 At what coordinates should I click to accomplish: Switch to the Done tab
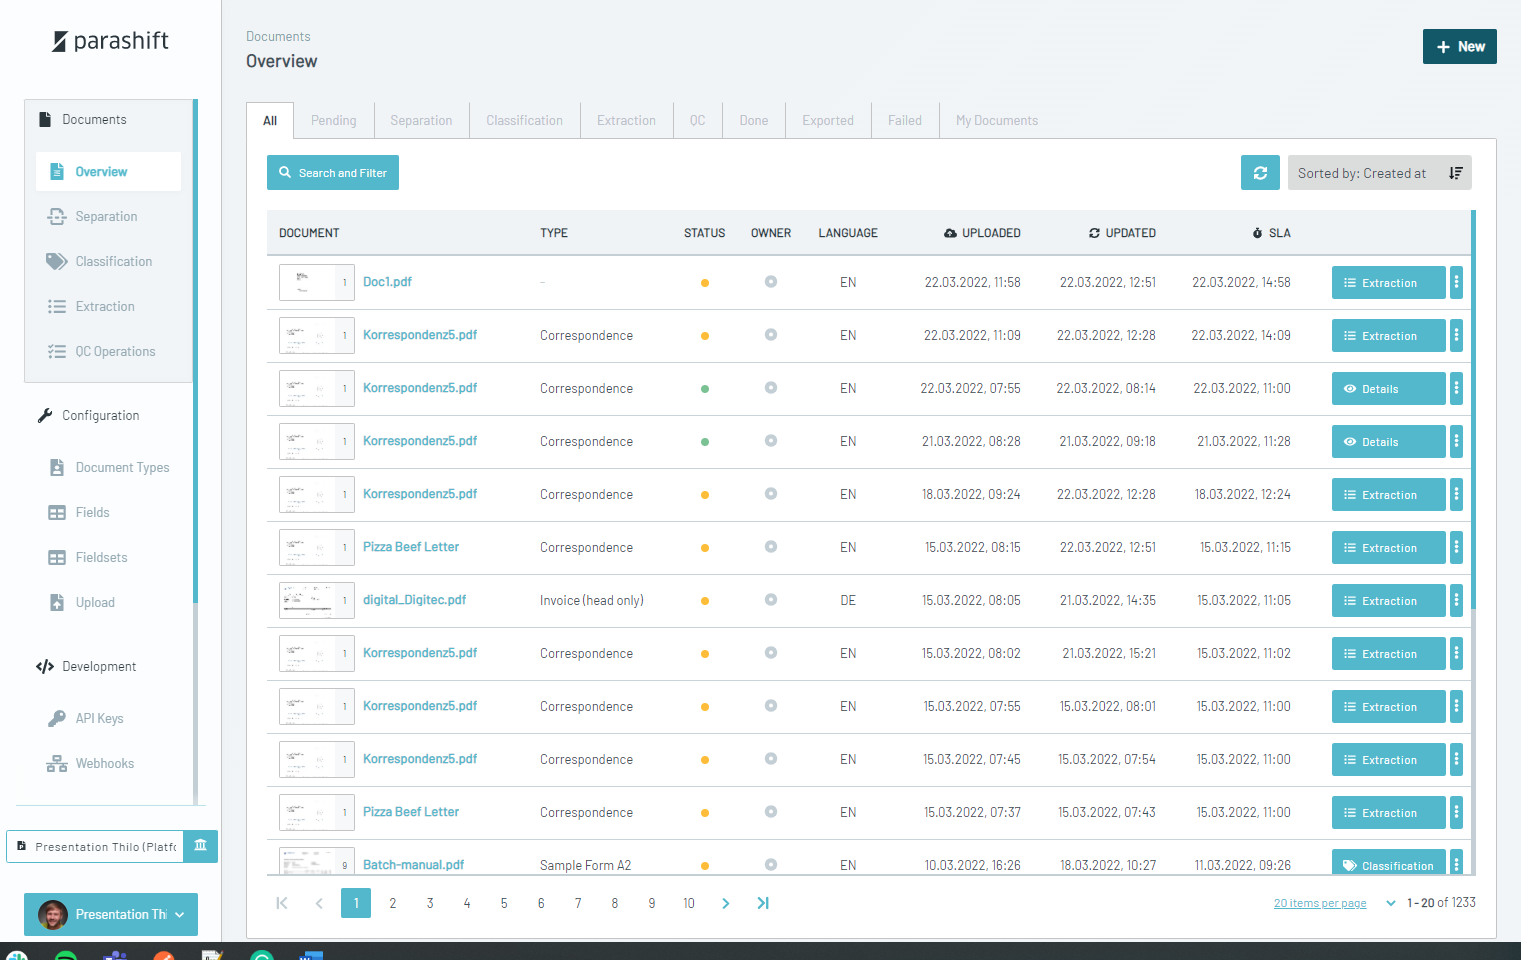(x=754, y=121)
